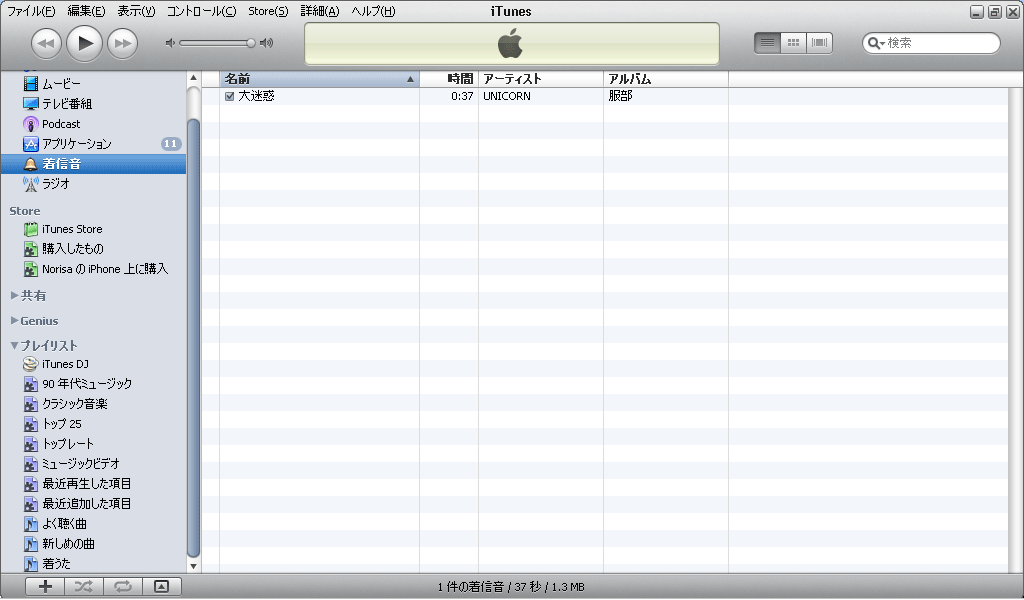Click the sidebar scrollbar up arrow
1024x600 pixels.
pos(193,78)
